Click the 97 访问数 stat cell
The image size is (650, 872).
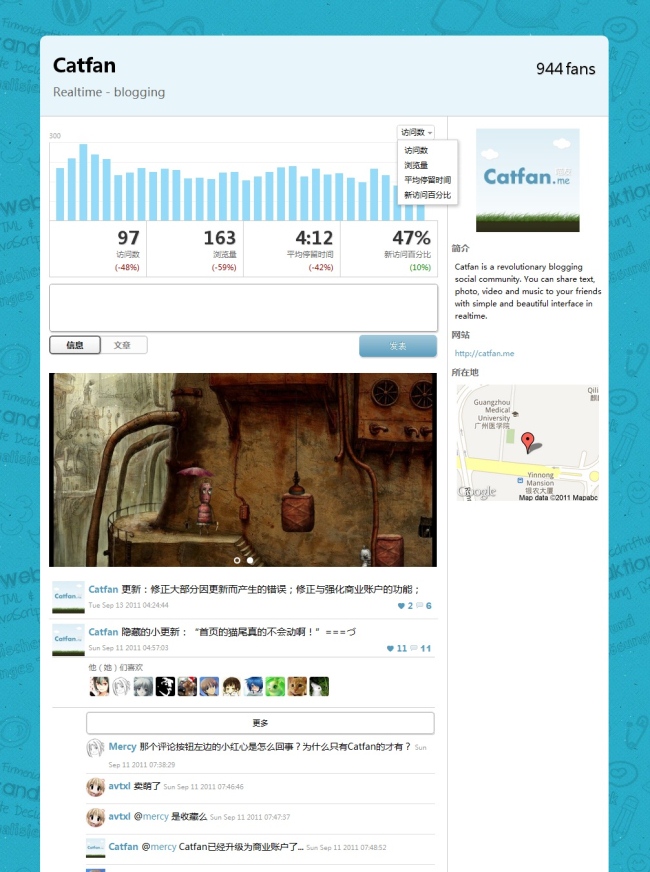(x=98, y=249)
